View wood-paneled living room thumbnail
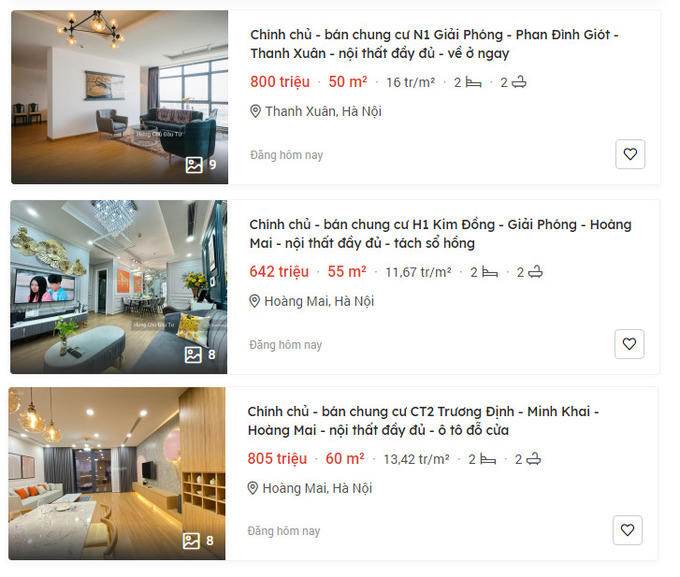This screenshot has width=680, height=577. click(x=117, y=473)
